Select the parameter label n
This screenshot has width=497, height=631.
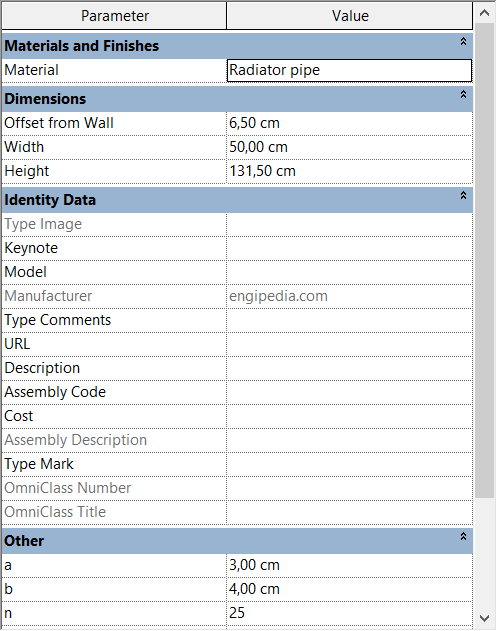coord(8,614)
